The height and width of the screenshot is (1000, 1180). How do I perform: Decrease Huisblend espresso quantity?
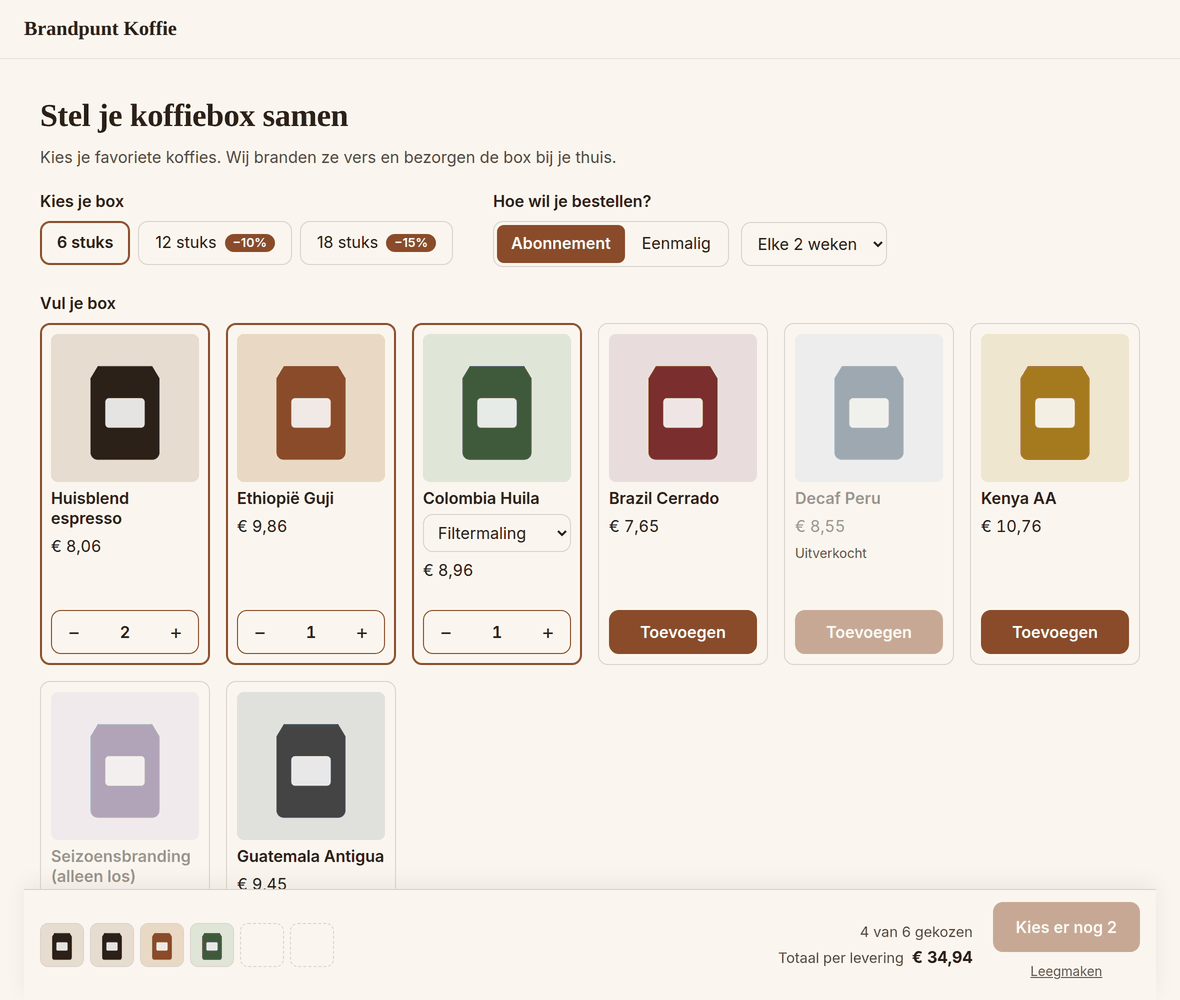[74, 633]
